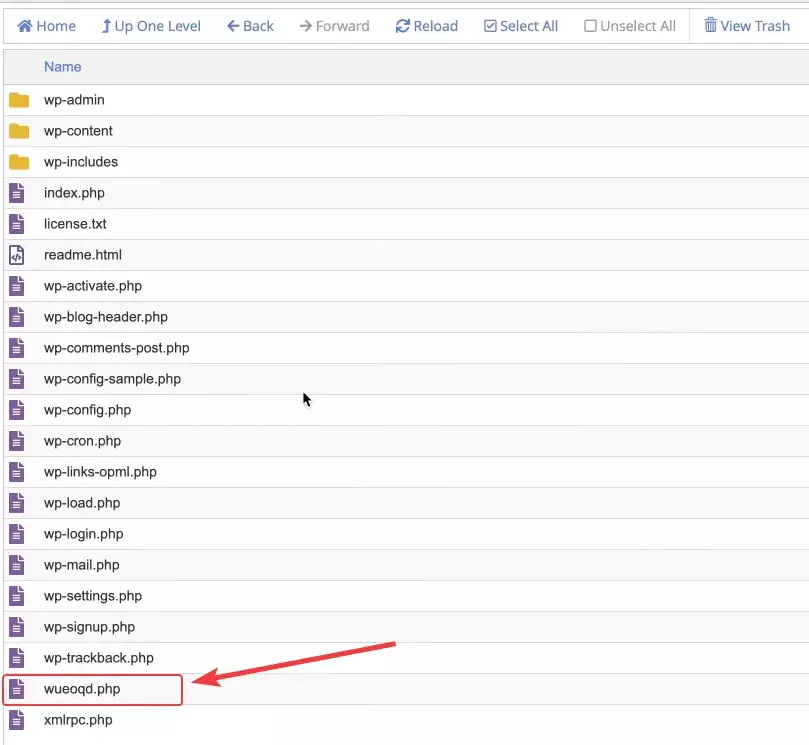Click the wp-activate.php file icon
This screenshot has width=809, height=745.
point(17,286)
